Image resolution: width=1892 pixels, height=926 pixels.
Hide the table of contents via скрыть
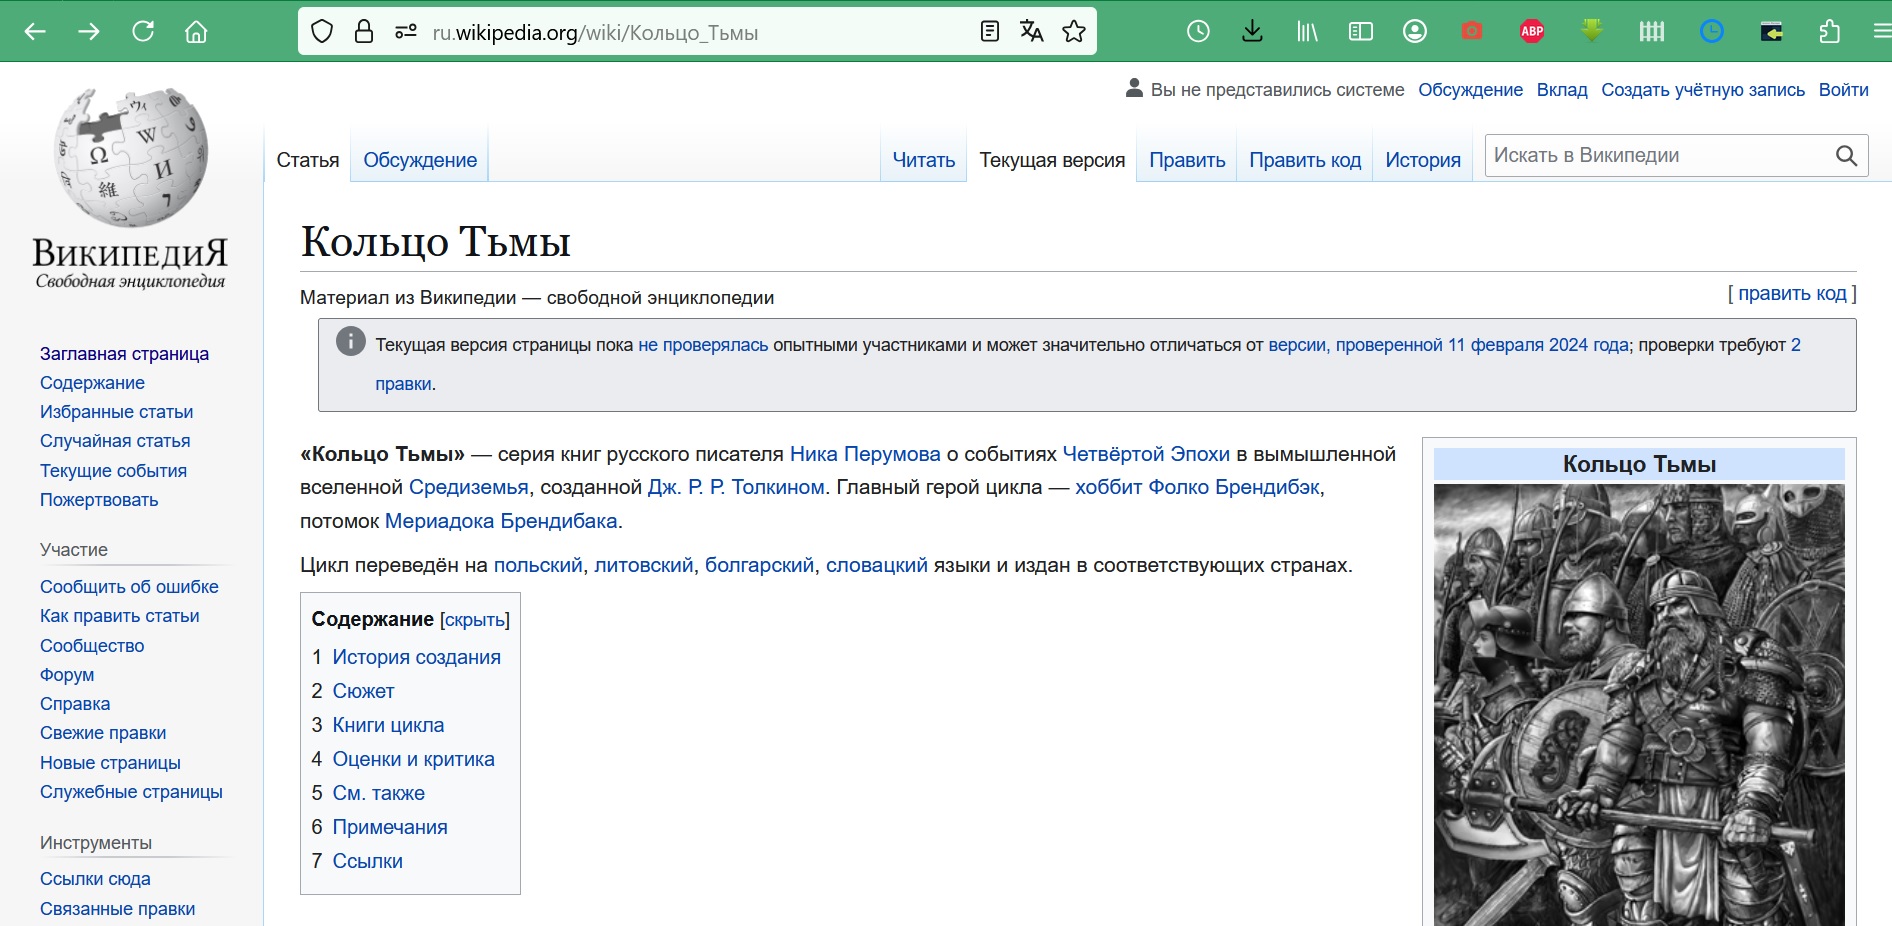[x=475, y=620]
